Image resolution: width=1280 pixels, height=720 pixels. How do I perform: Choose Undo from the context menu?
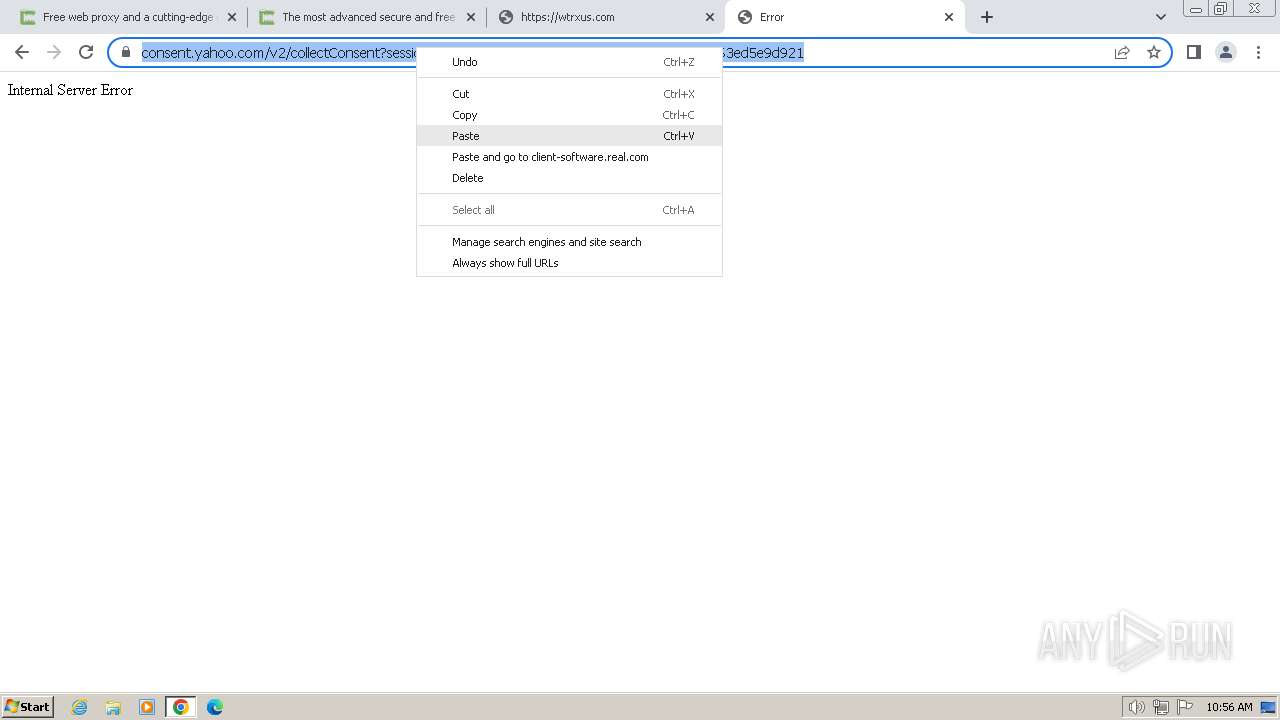pyautogui.click(x=569, y=62)
